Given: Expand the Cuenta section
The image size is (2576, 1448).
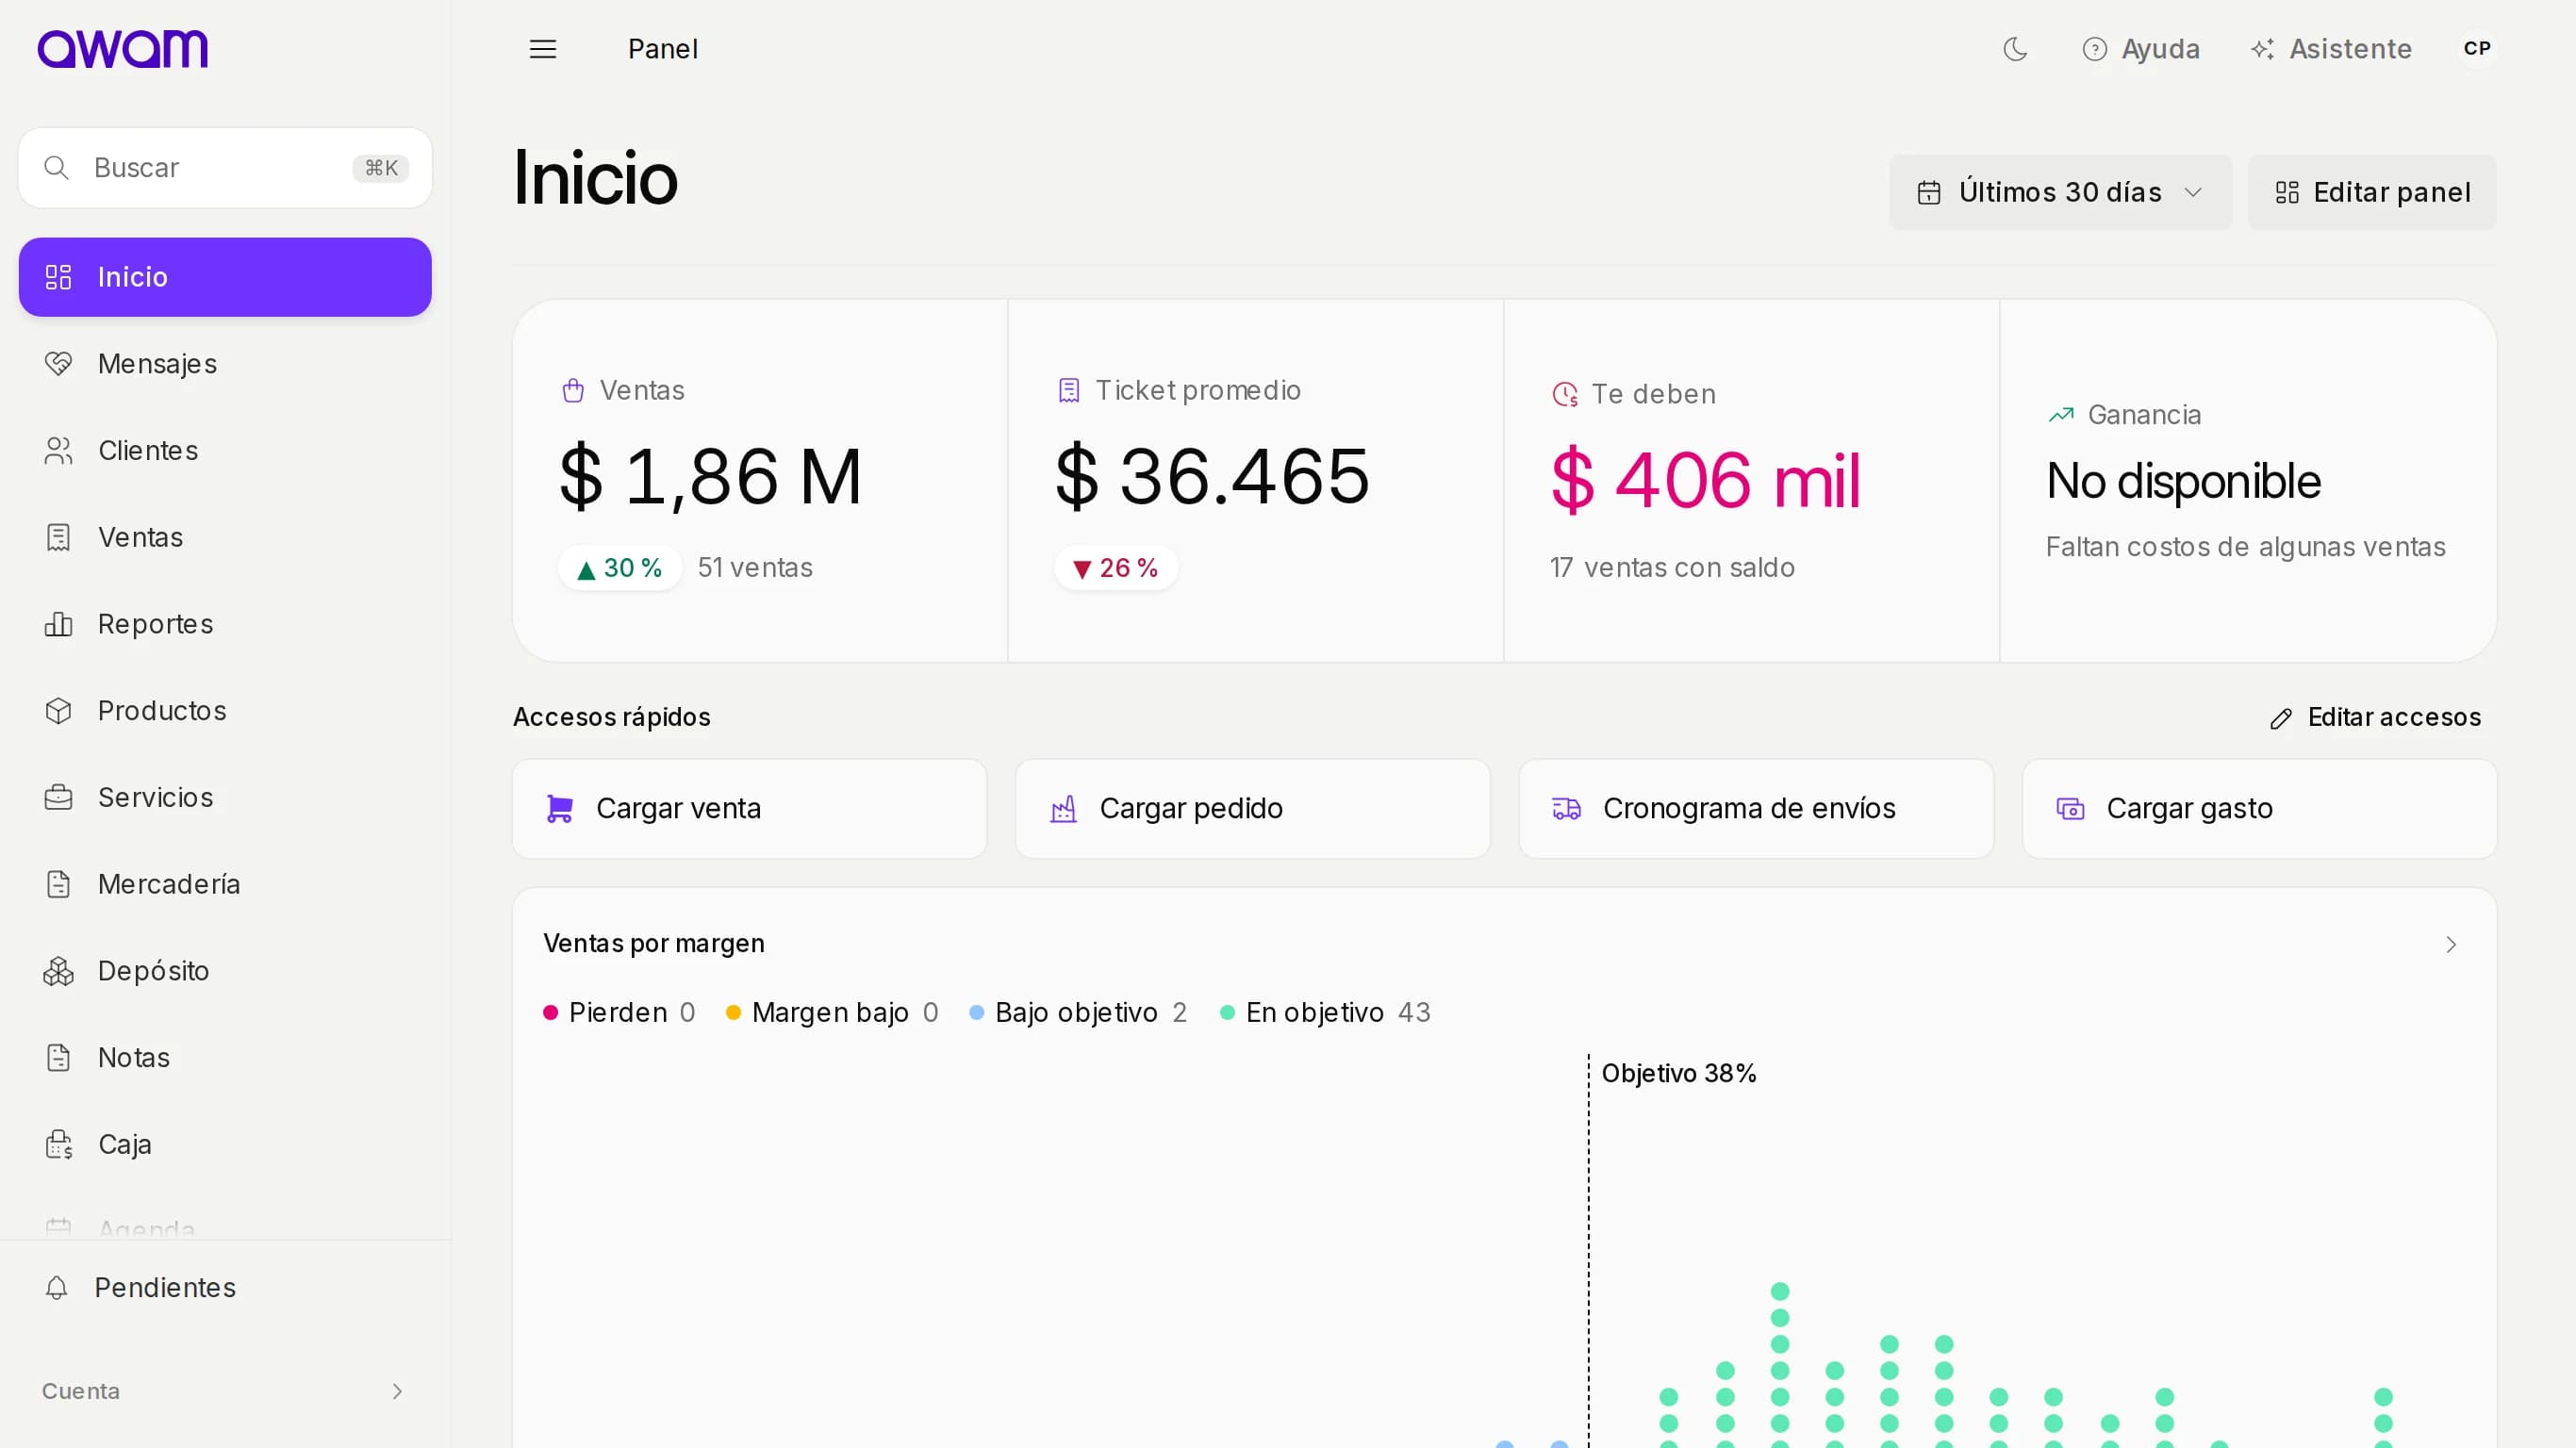Looking at the screenshot, I should [225, 1392].
